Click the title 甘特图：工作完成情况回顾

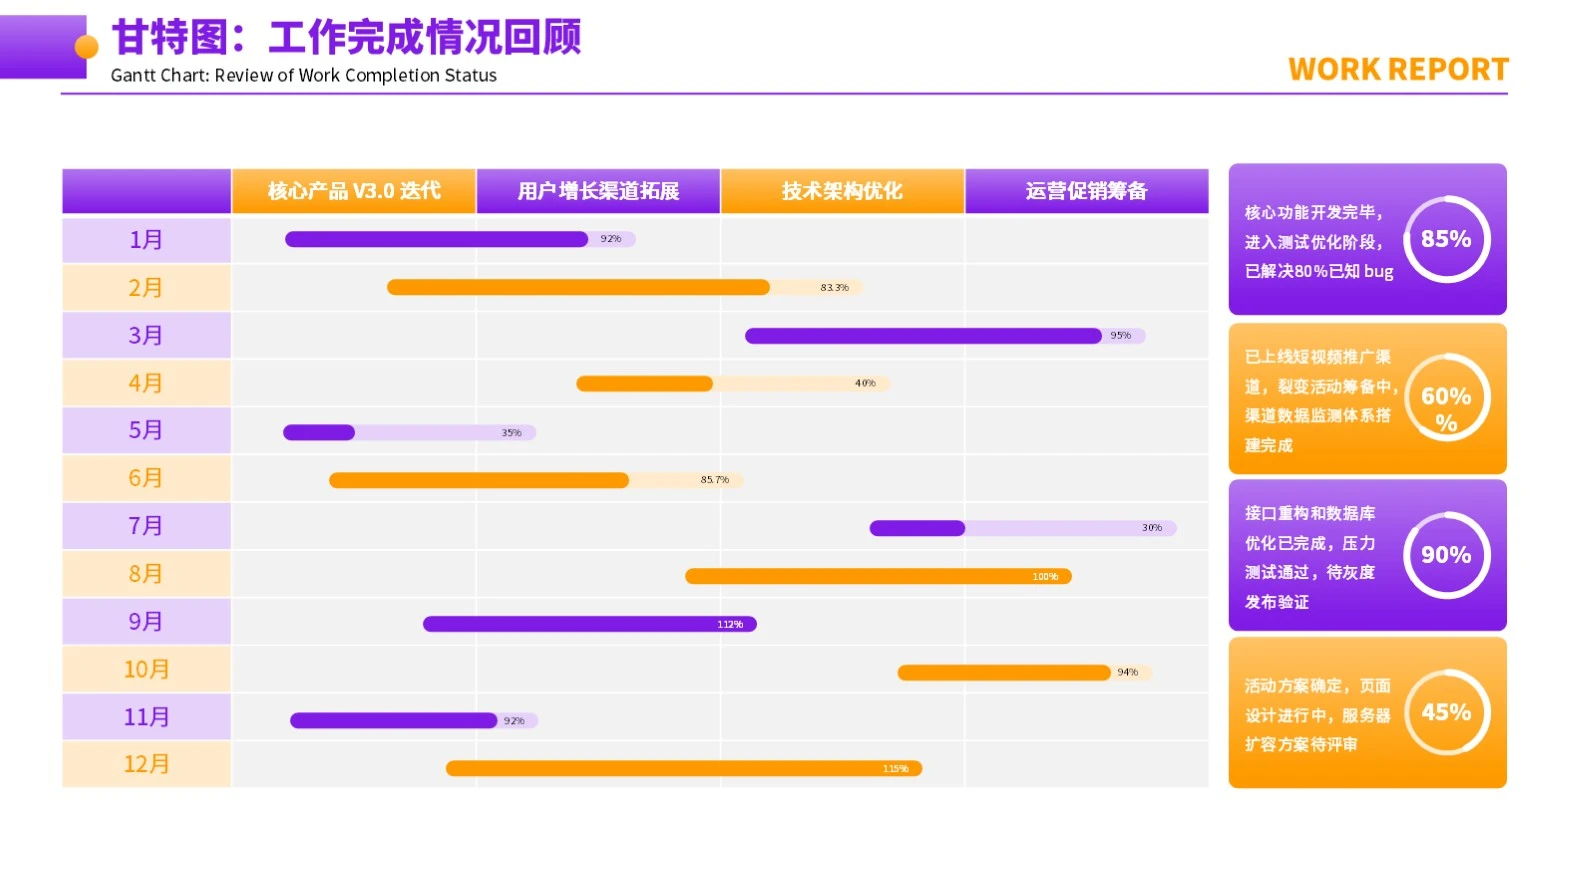click(x=346, y=38)
